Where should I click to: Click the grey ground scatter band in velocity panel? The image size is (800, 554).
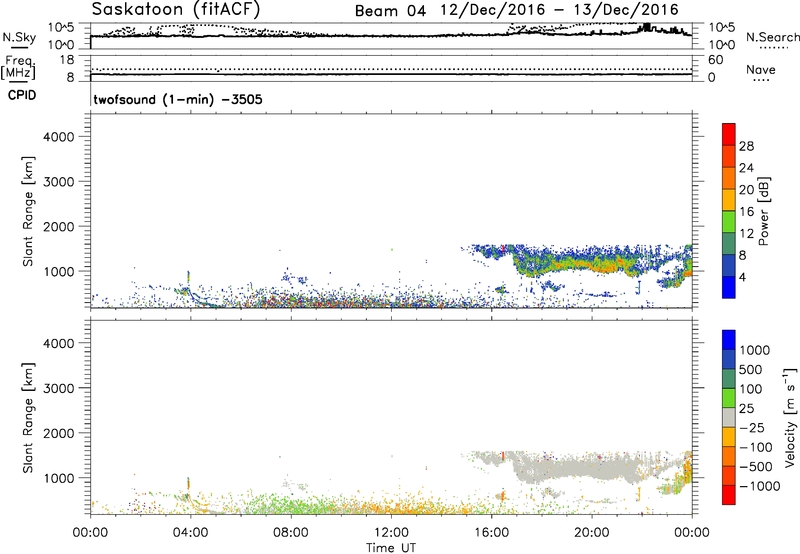coord(577,468)
